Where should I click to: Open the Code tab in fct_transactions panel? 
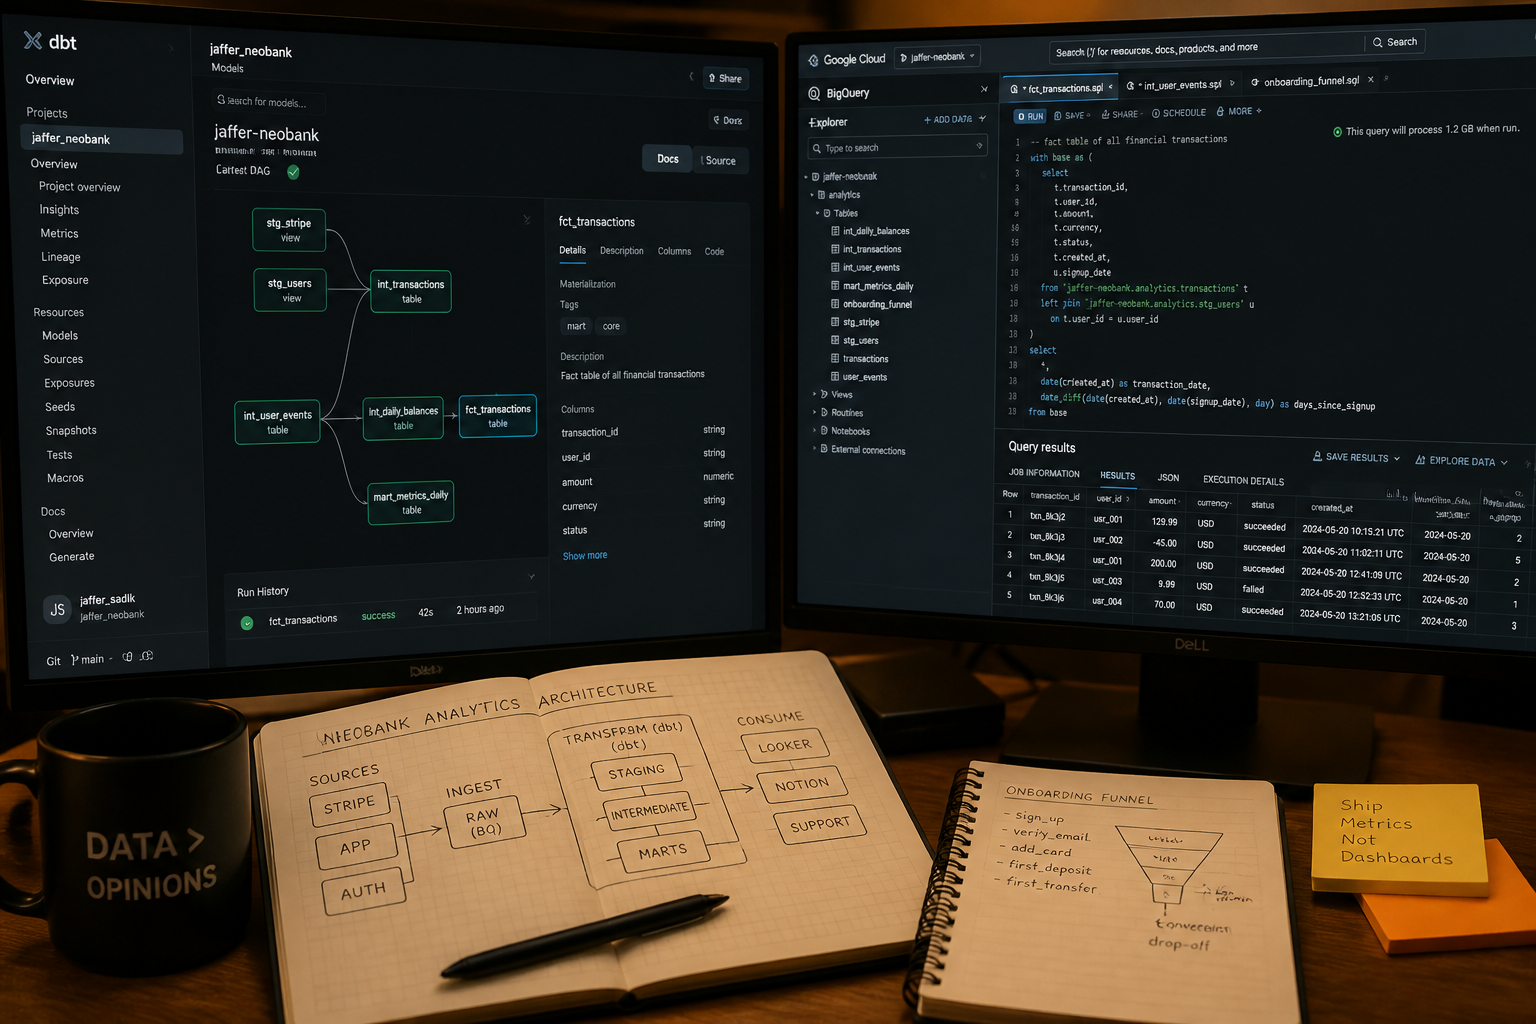[x=714, y=252]
